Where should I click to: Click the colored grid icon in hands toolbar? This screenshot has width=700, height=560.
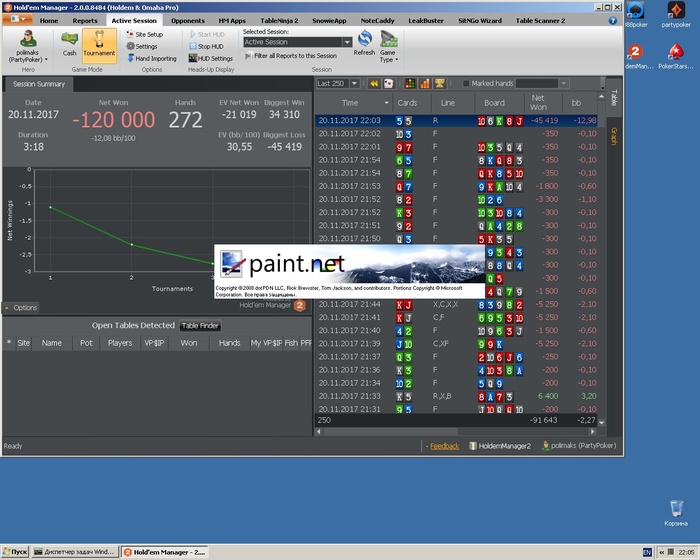pos(410,84)
